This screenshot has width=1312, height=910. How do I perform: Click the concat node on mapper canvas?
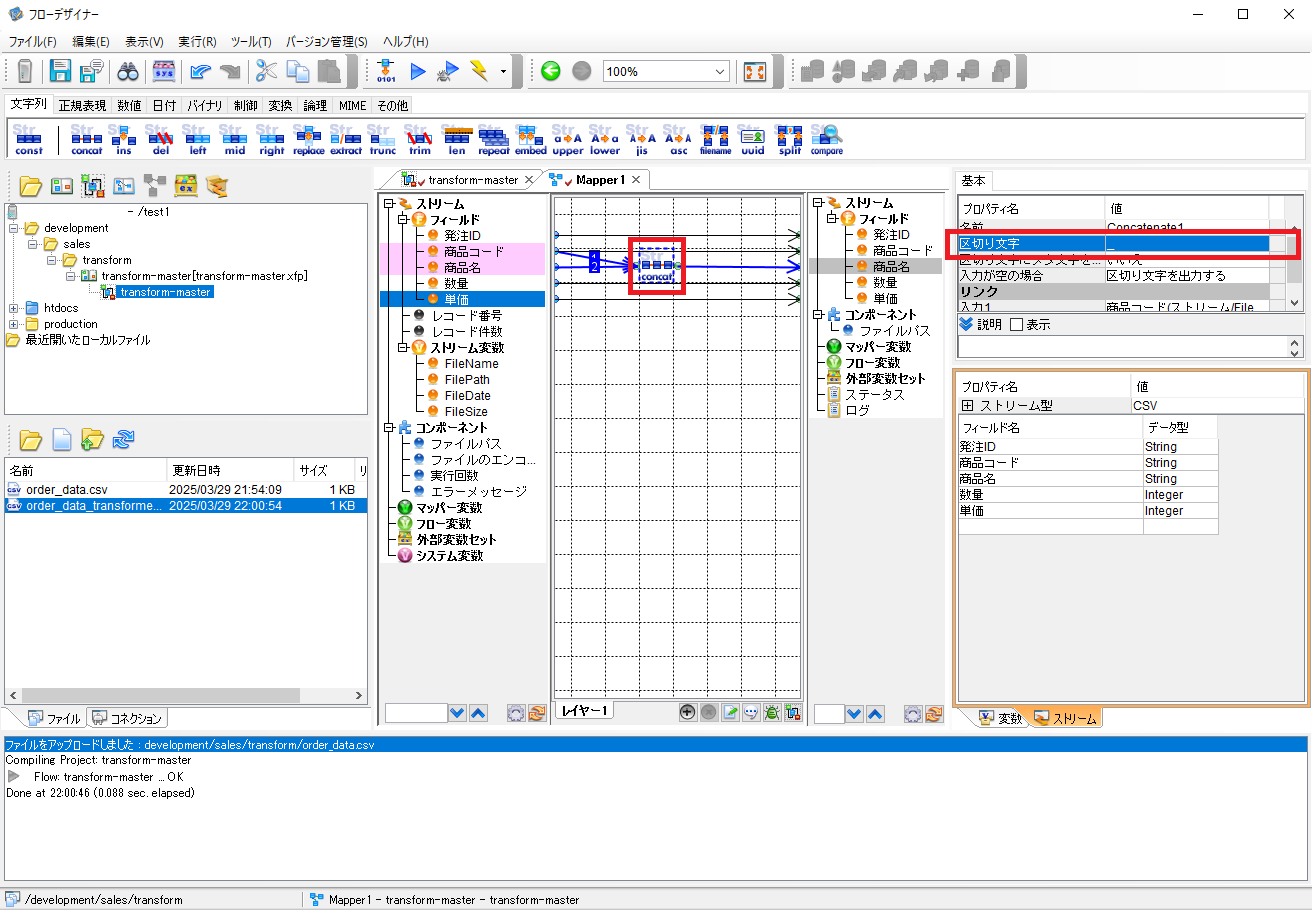[656, 266]
